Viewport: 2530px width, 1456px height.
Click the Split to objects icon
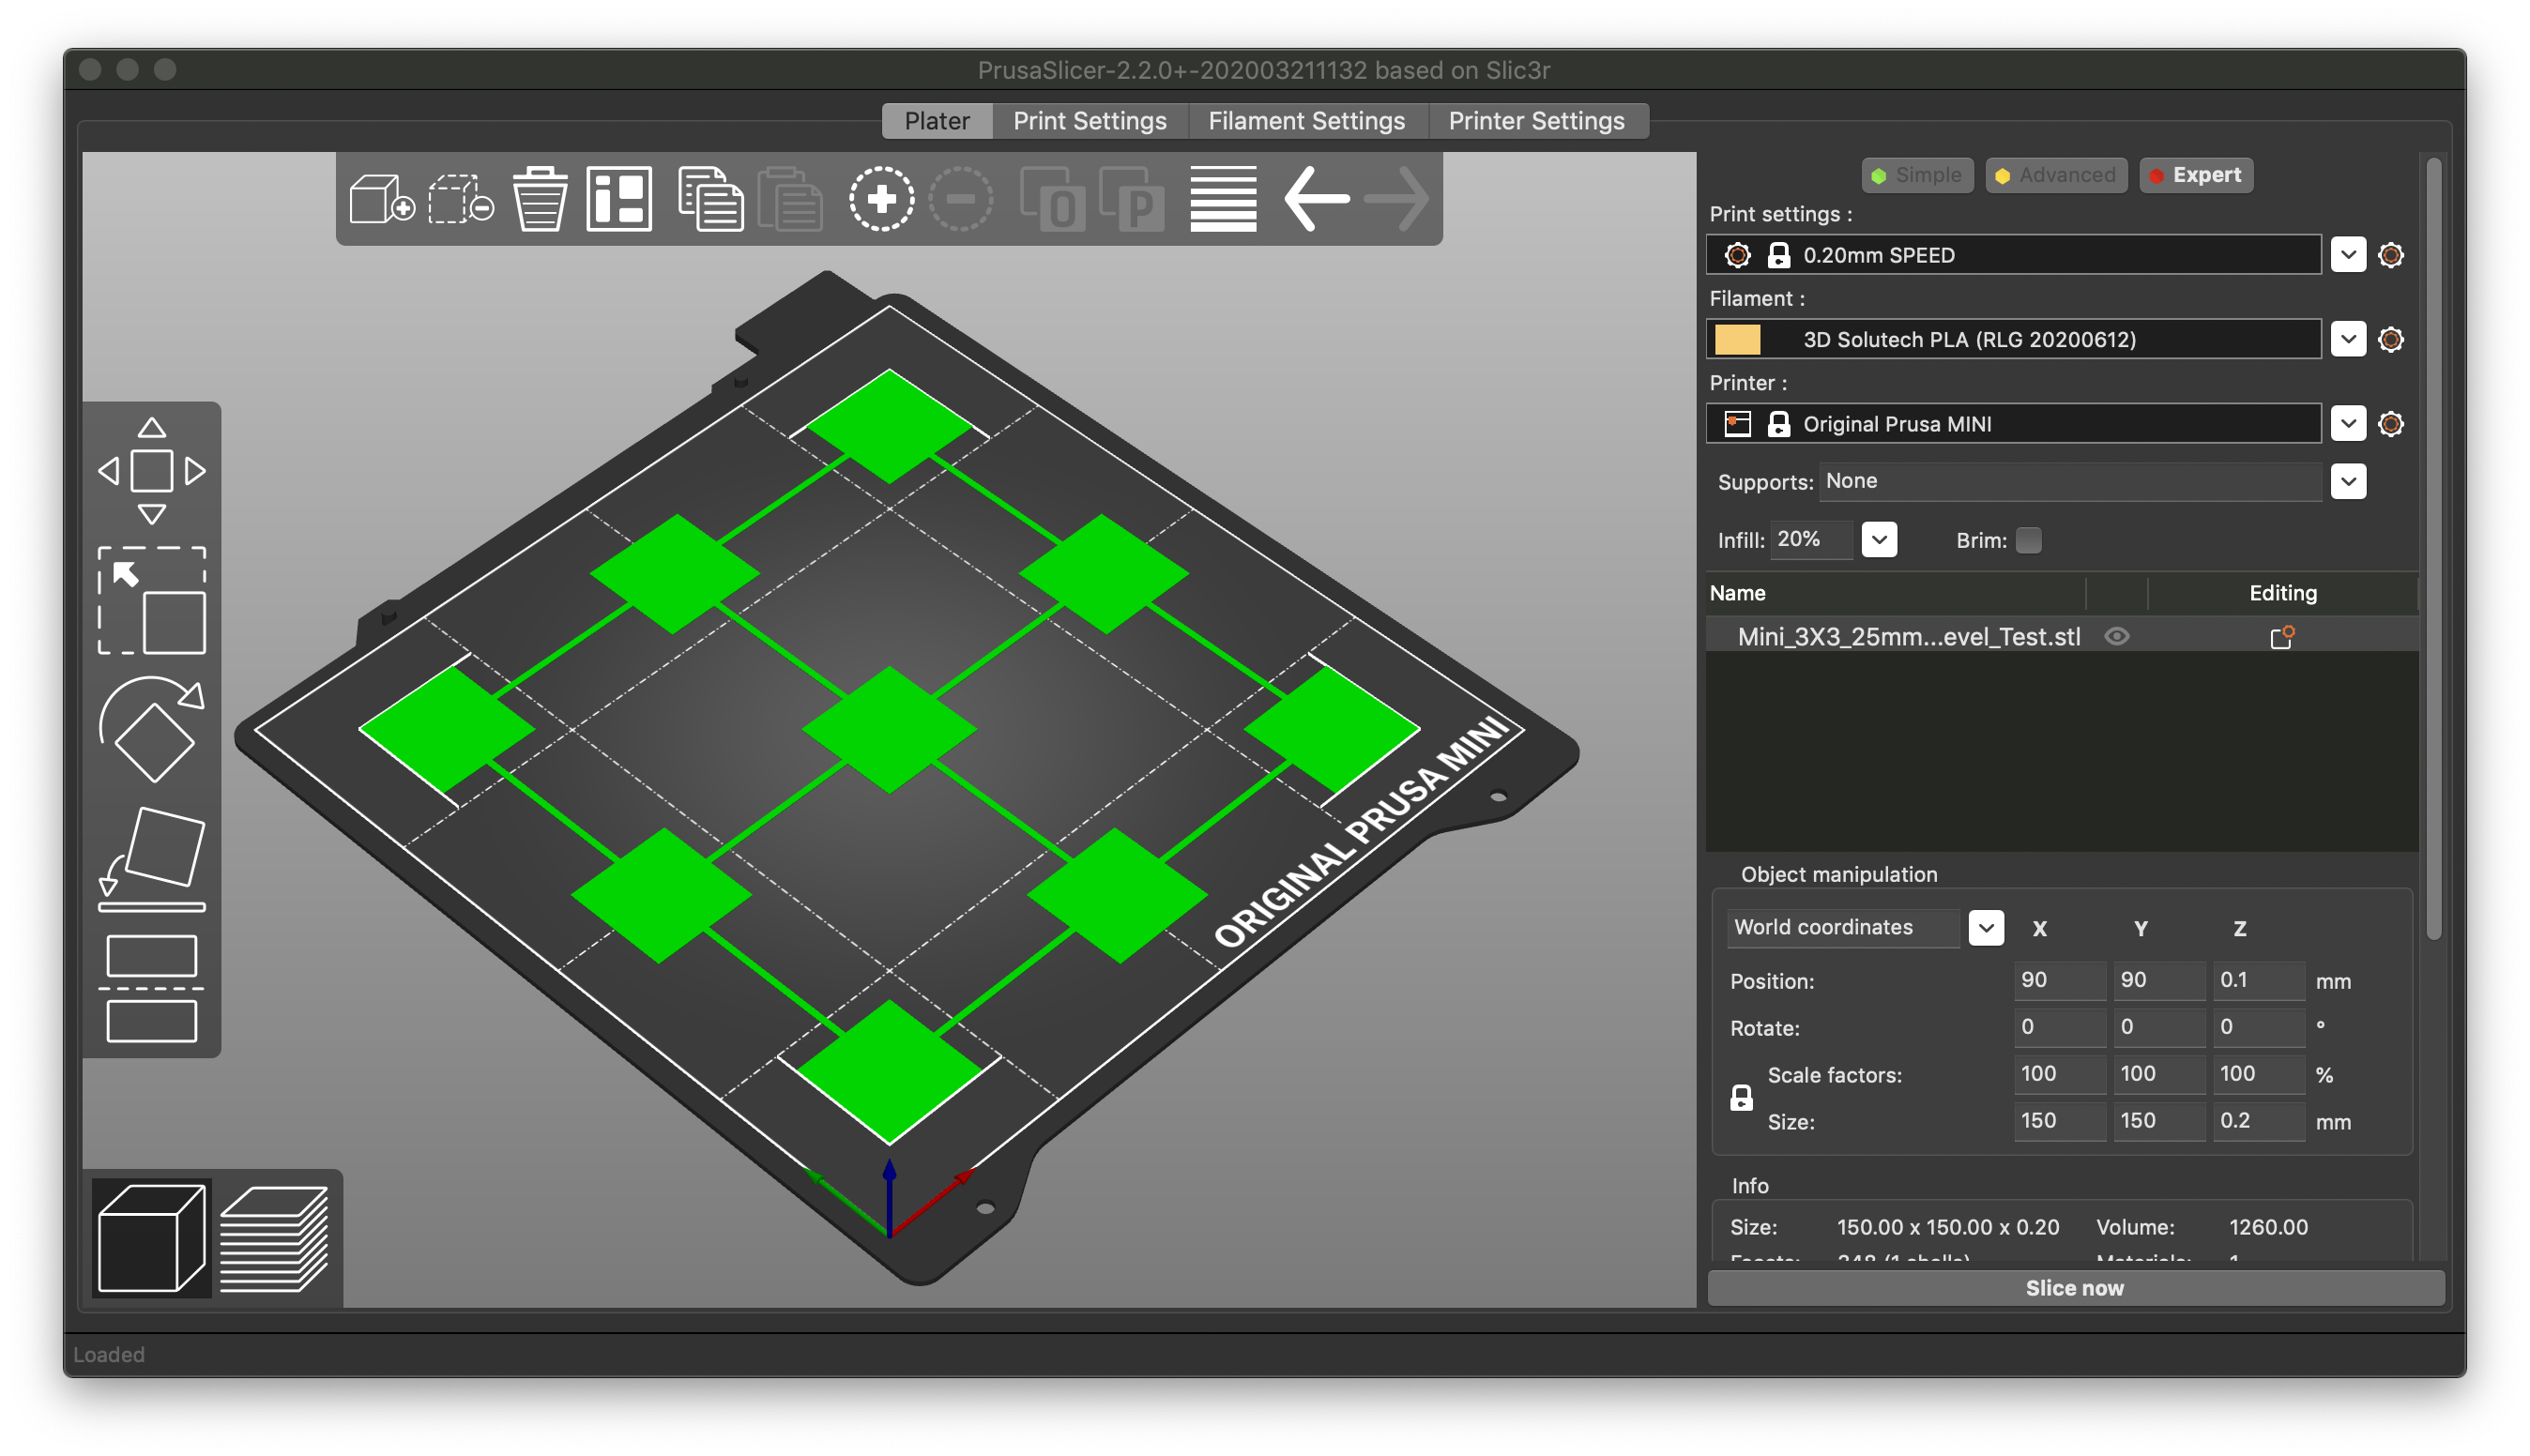point(1052,199)
